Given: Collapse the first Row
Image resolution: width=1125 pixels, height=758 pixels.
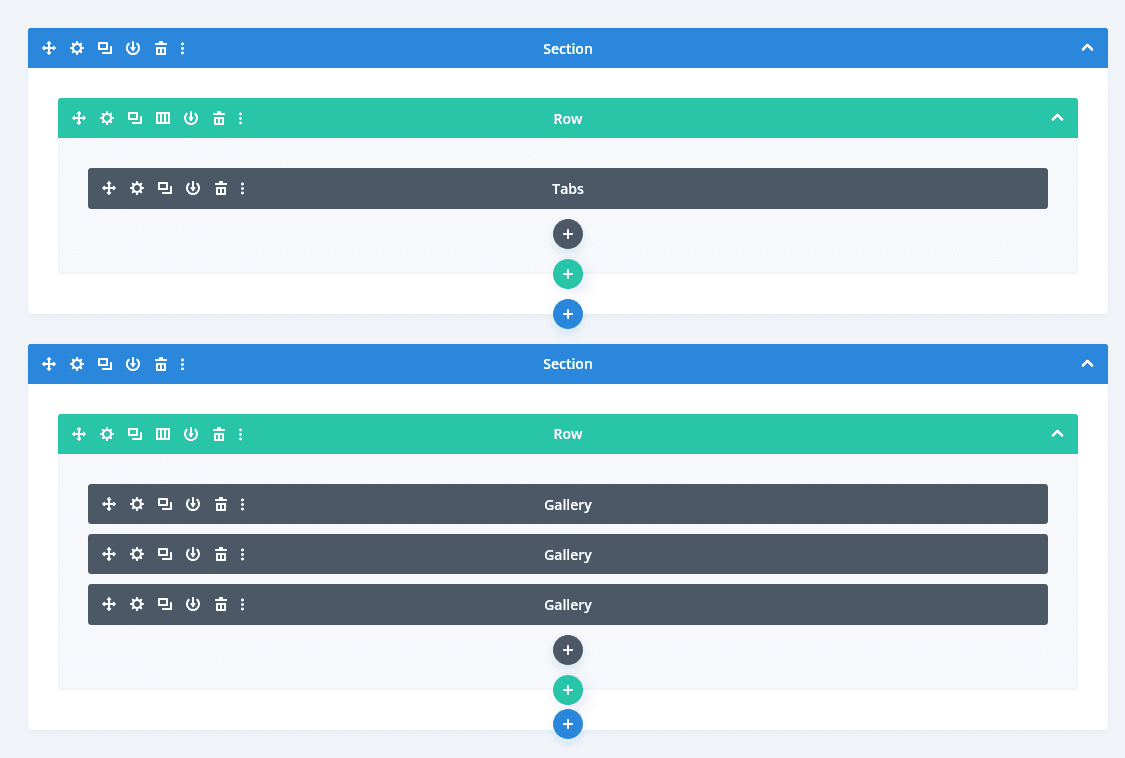Looking at the screenshot, I should (1057, 118).
